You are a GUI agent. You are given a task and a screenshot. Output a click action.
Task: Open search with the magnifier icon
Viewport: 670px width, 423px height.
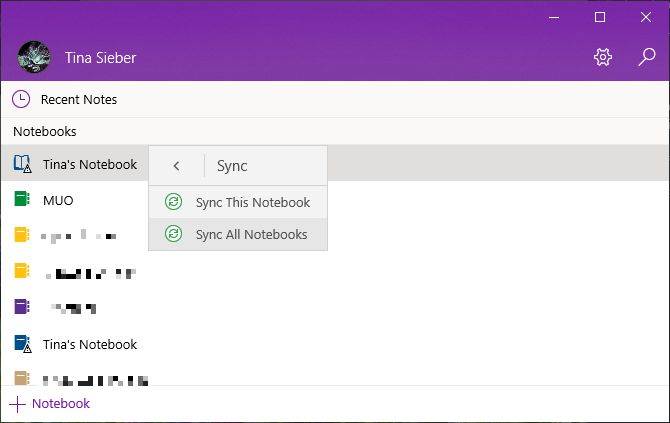647,57
